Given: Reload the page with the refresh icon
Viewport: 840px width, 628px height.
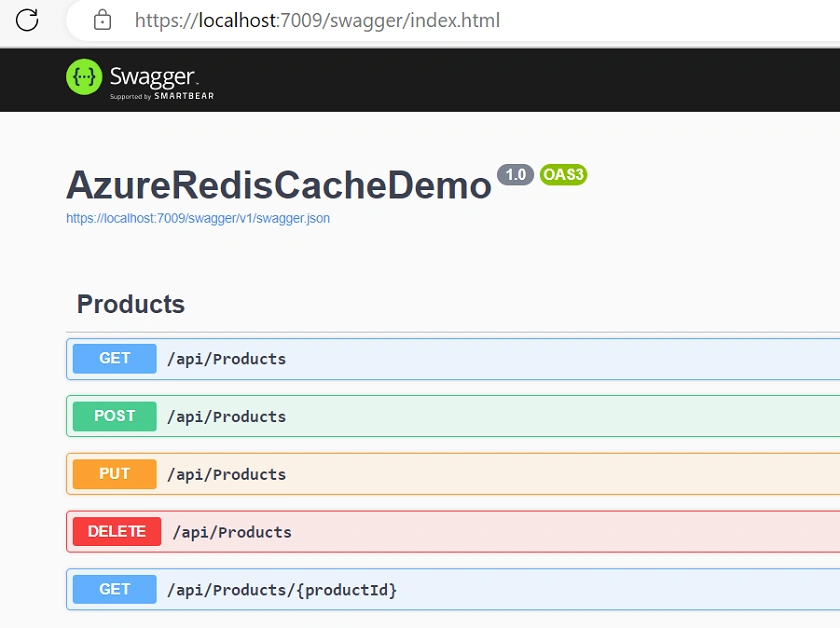Looking at the screenshot, I should (x=27, y=20).
